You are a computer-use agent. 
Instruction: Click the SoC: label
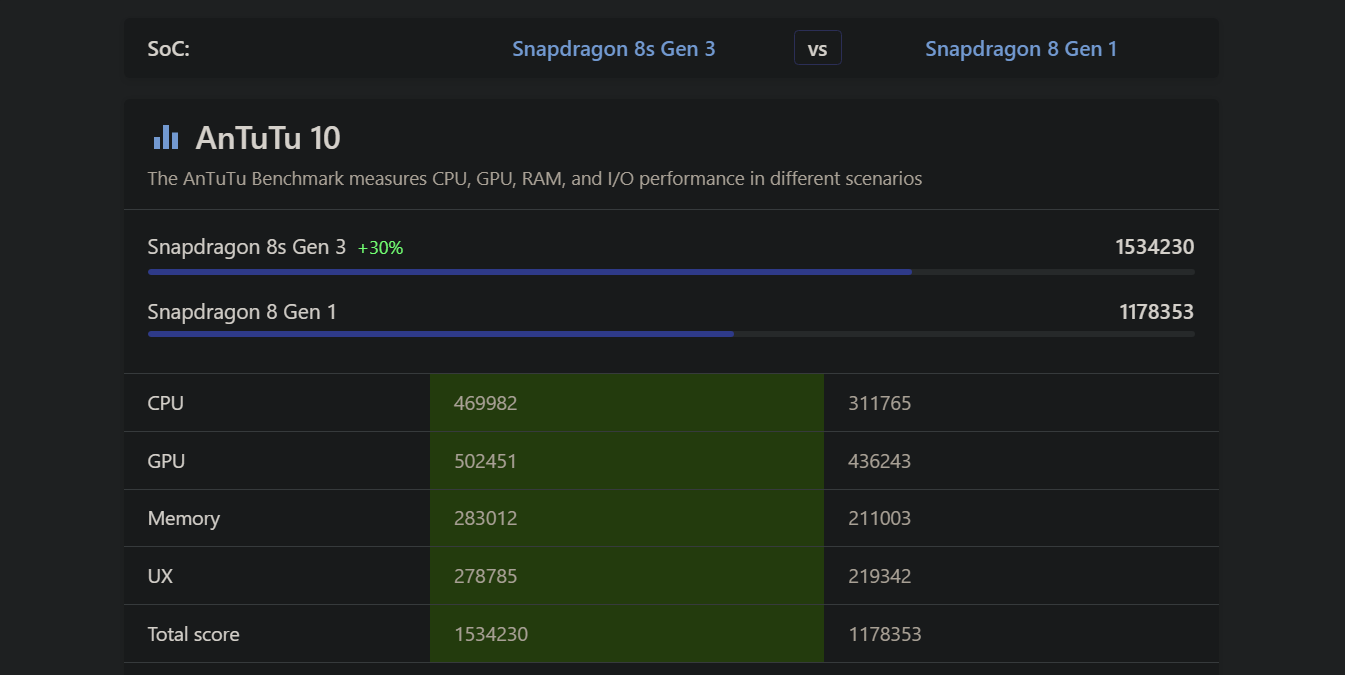coord(169,48)
